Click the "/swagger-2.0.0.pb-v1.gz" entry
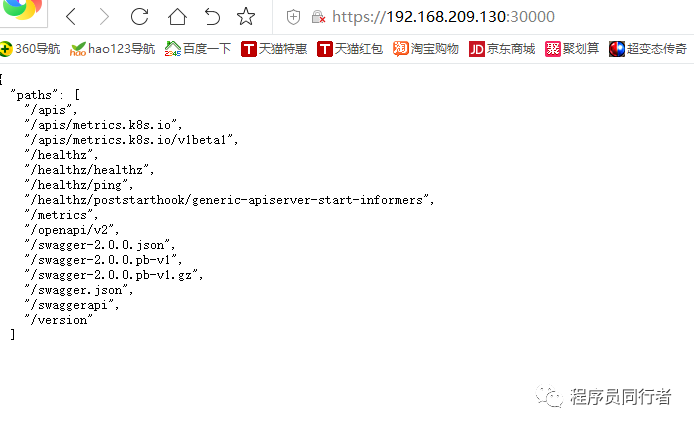This screenshot has height=428, width=694. click(x=111, y=275)
